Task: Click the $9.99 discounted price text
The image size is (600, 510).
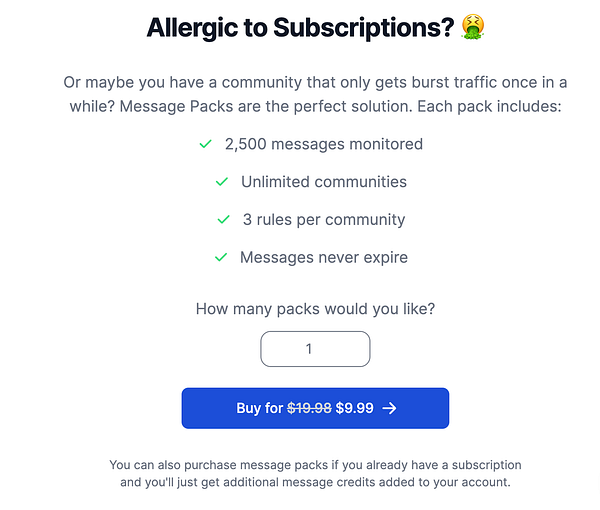Action: [x=354, y=408]
